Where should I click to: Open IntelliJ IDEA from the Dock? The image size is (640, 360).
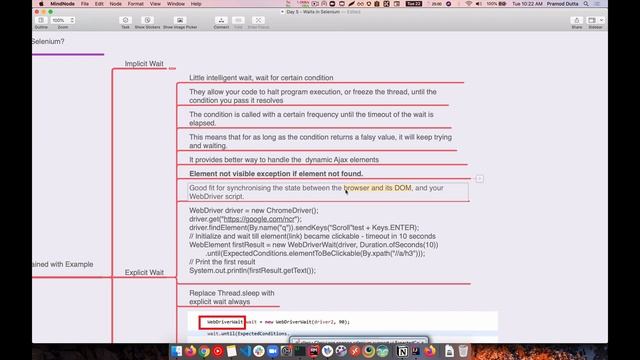coord(416,351)
